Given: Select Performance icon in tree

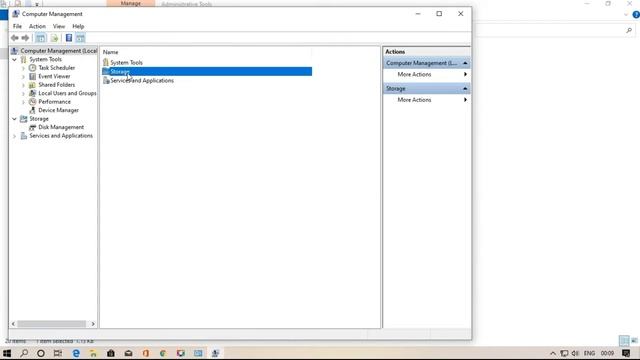Looking at the screenshot, I should (x=32, y=102).
